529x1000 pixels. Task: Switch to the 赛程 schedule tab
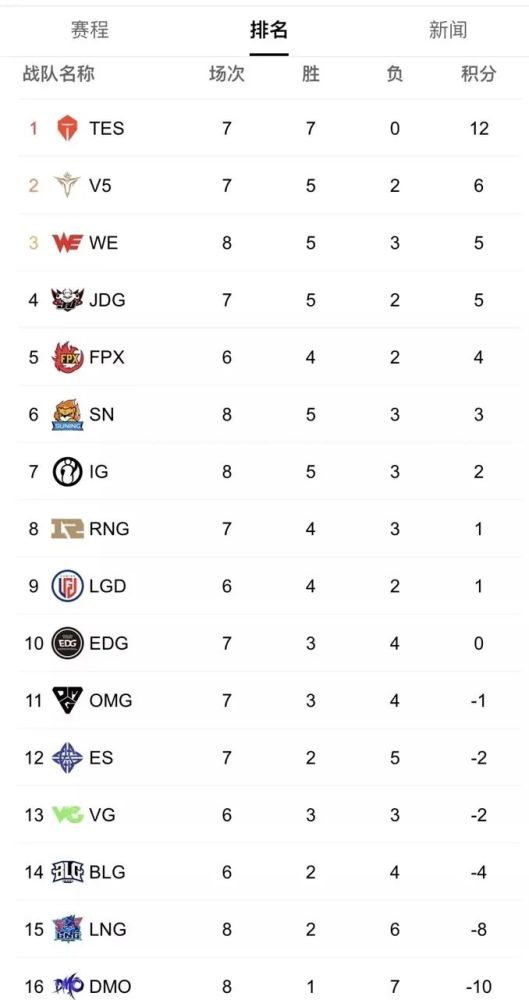point(89,30)
